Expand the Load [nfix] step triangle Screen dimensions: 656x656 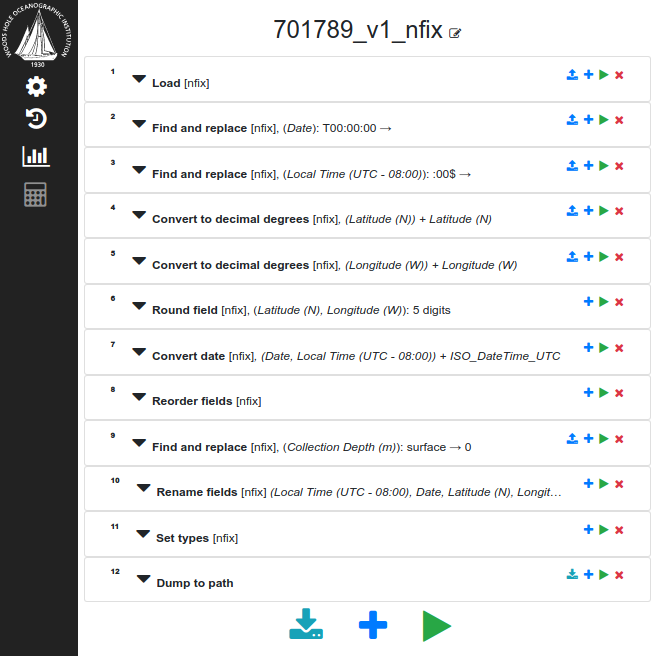(x=139, y=79)
